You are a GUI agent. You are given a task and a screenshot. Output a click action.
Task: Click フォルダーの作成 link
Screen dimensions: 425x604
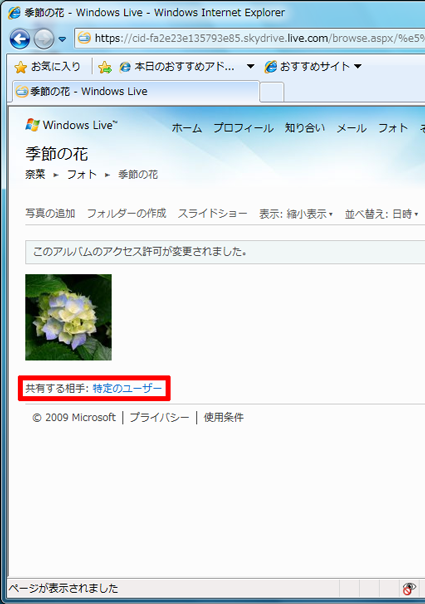pyautogui.click(x=126, y=213)
